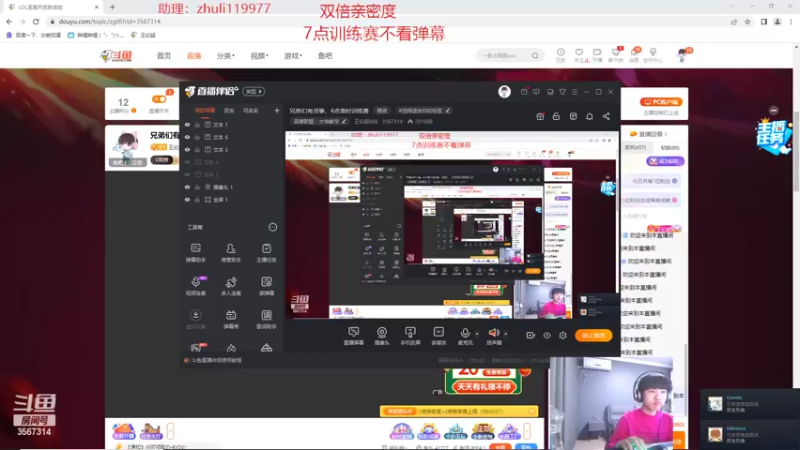Select the third scene tab
800x450 pixels.
(x=251, y=110)
